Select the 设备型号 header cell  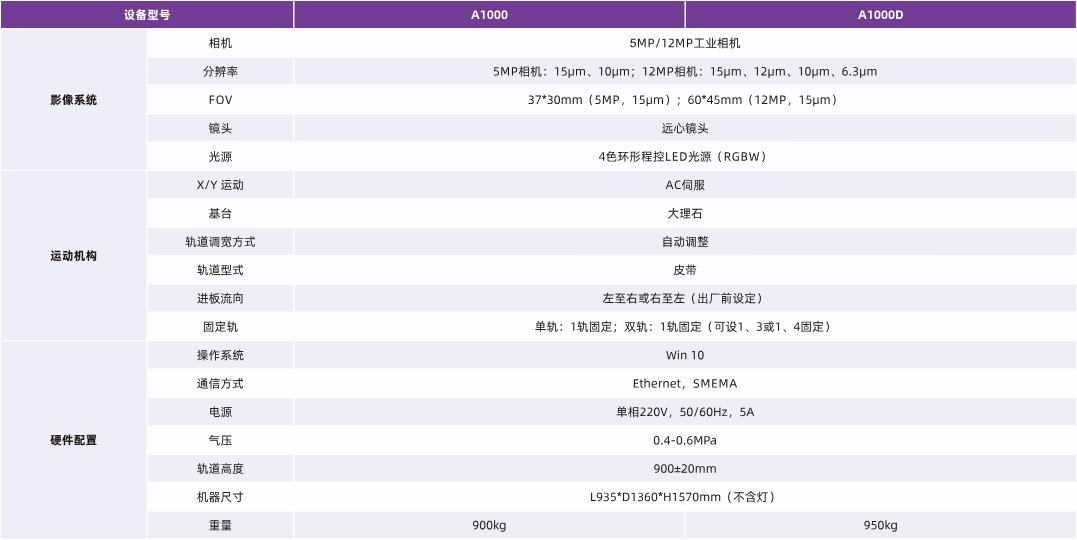tap(147, 15)
